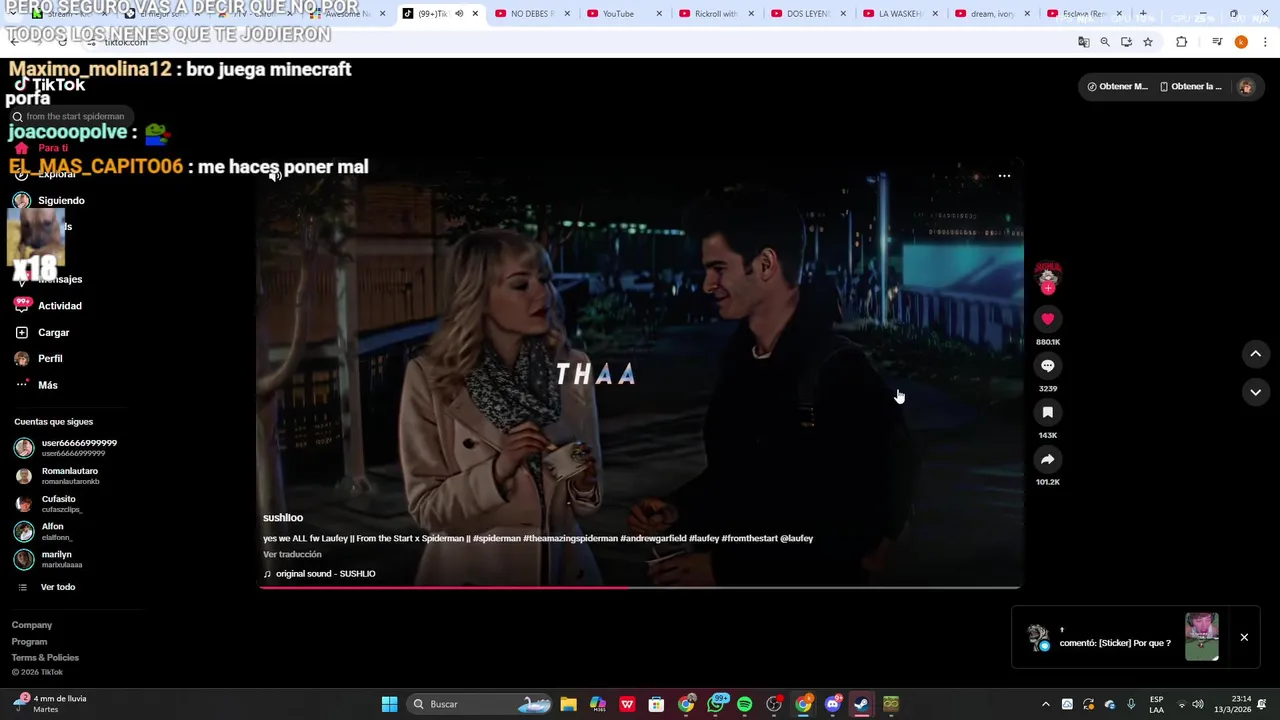Image resolution: width=1280 pixels, height=720 pixels.
Task: Click Obtener M... button at top right
Action: [x=1118, y=87]
